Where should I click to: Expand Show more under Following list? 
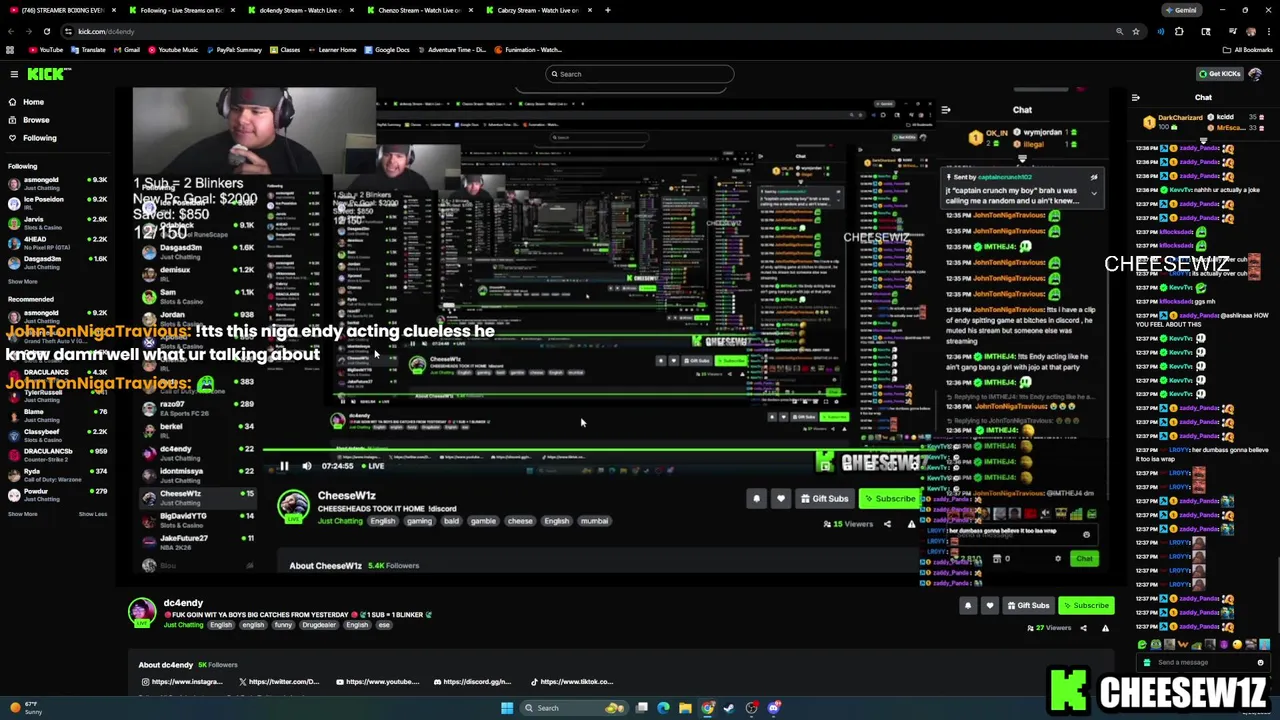[23, 282]
